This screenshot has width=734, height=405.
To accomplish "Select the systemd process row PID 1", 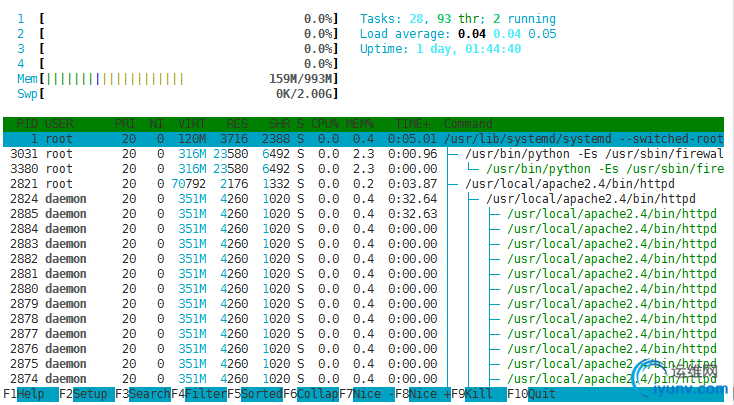I will point(363,139).
